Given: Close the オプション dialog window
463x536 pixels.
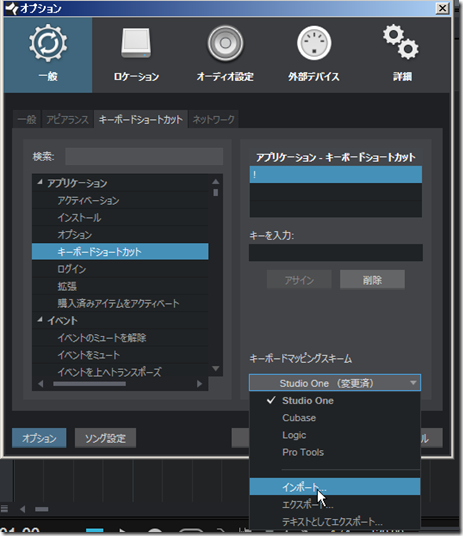Looking at the screenshot, I should [x=442, y=8].
